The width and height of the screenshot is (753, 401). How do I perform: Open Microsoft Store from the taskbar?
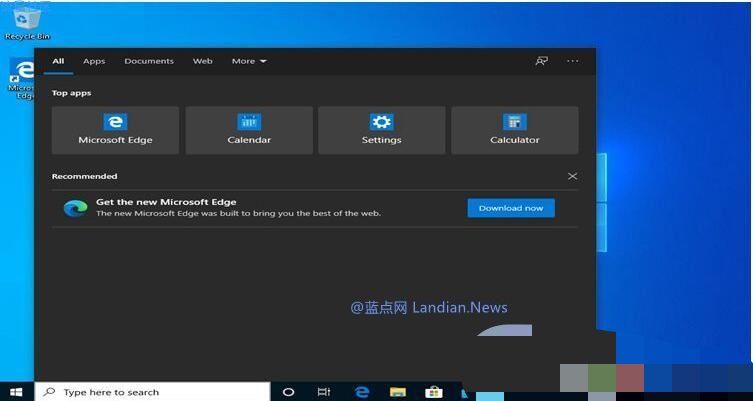pyautogui.click(x=434, y=392)
